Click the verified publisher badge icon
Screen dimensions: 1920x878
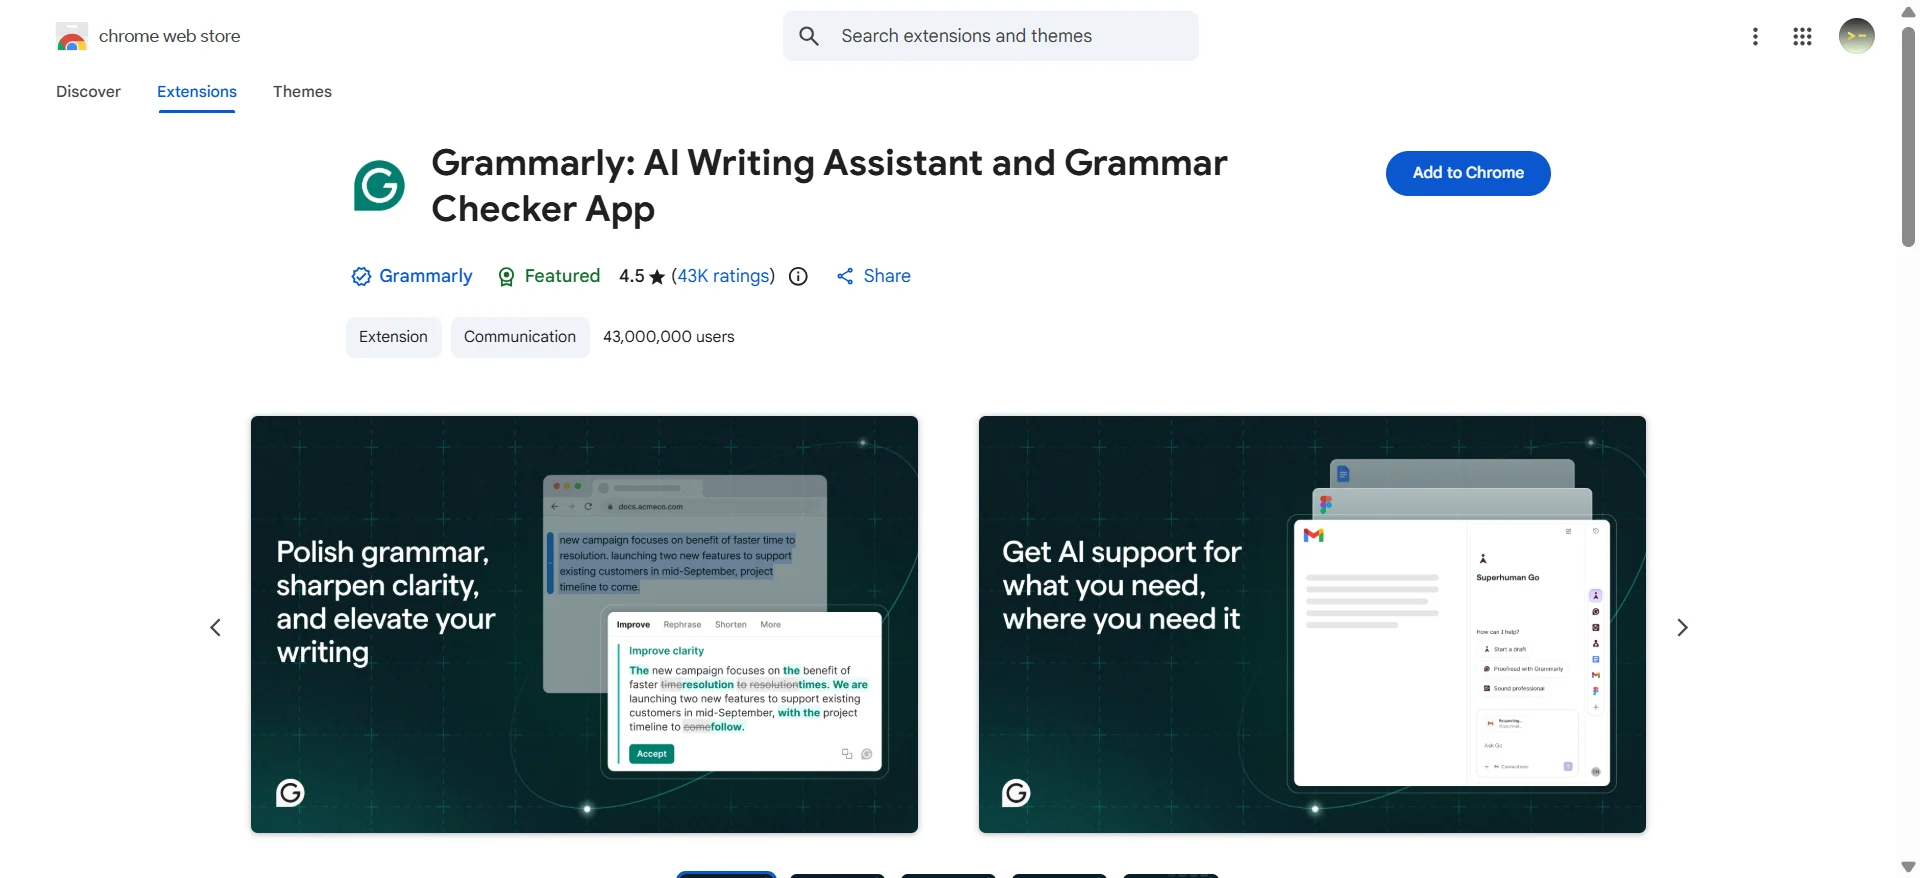tap(361, 276)
